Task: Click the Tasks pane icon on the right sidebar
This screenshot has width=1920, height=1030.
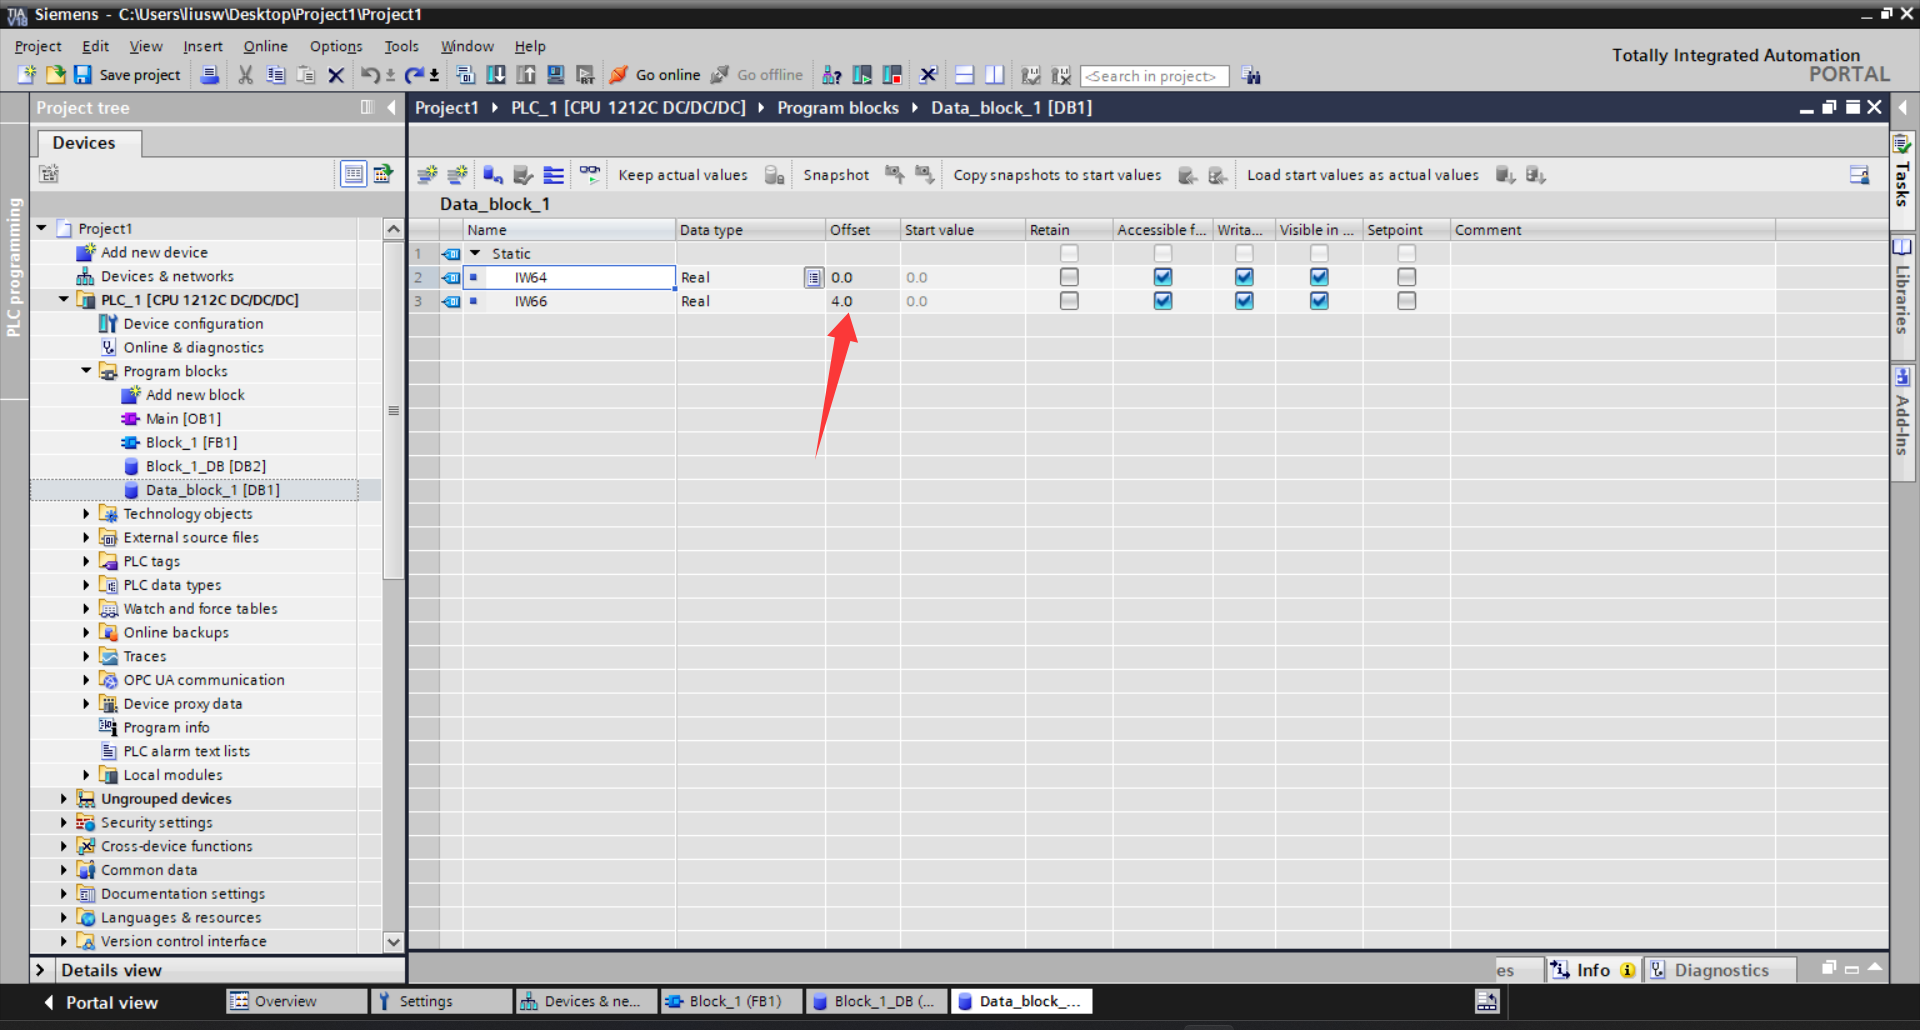Action: [1902, 144]
